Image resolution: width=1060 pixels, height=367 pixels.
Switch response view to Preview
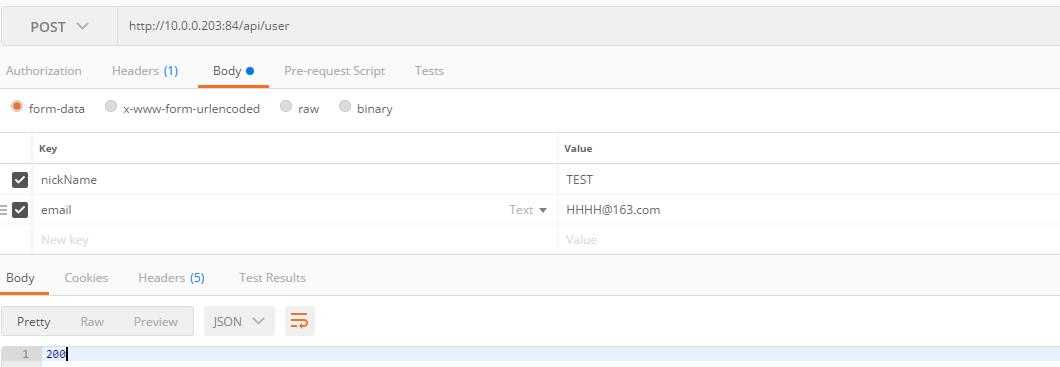tap(155, 322)
